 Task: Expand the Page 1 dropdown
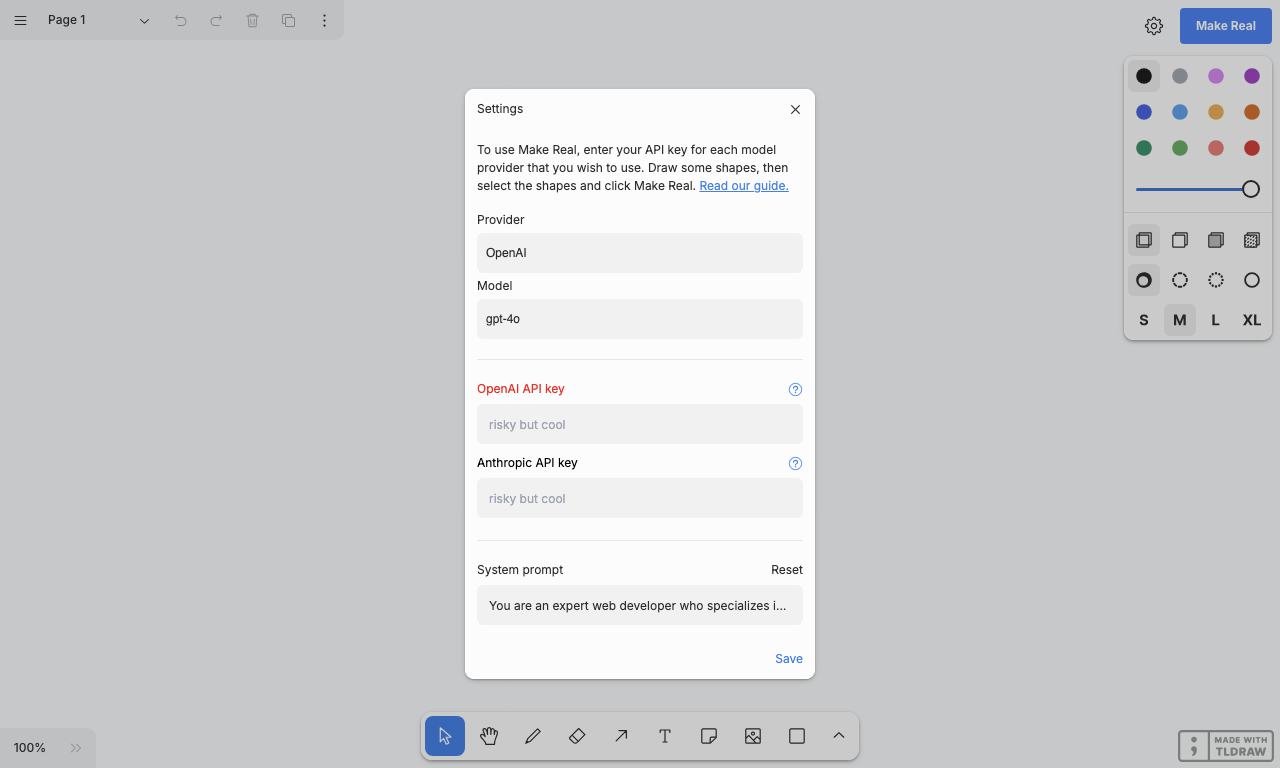(x=100, y=20)
